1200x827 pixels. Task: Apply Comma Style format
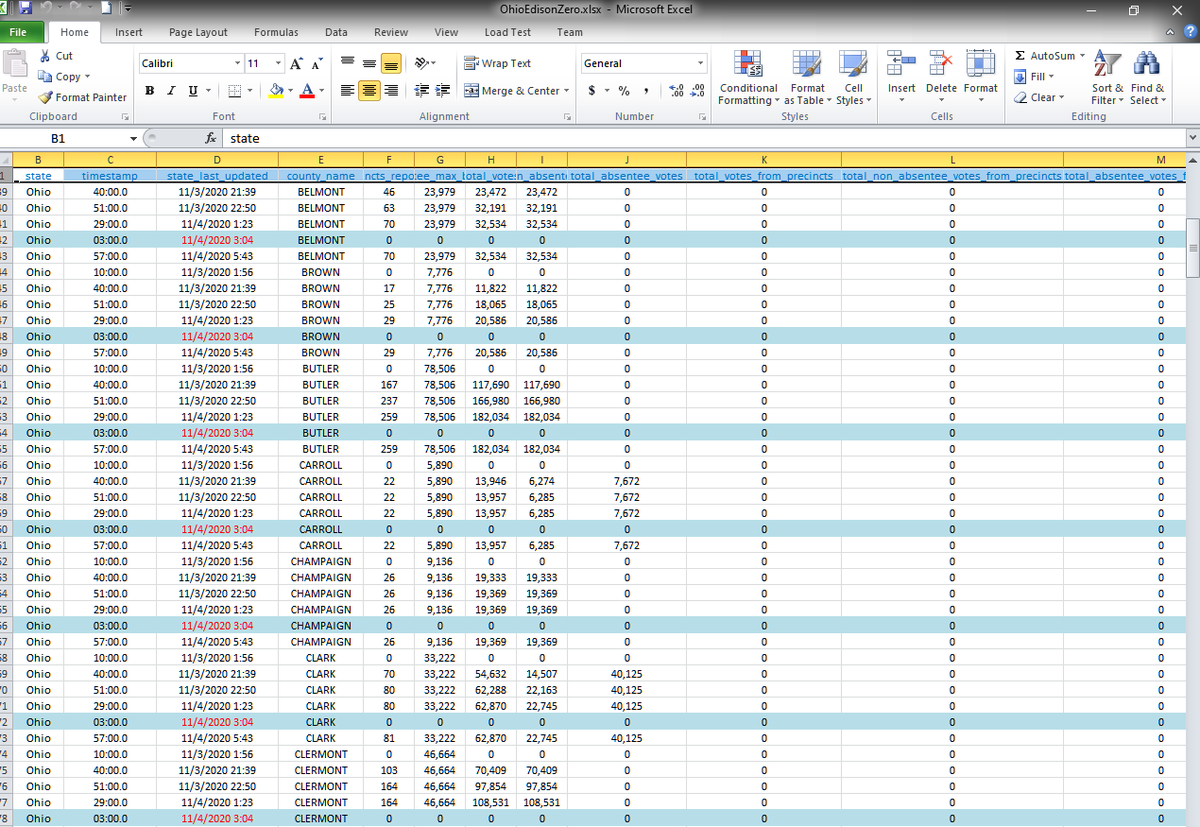(647, 91)
